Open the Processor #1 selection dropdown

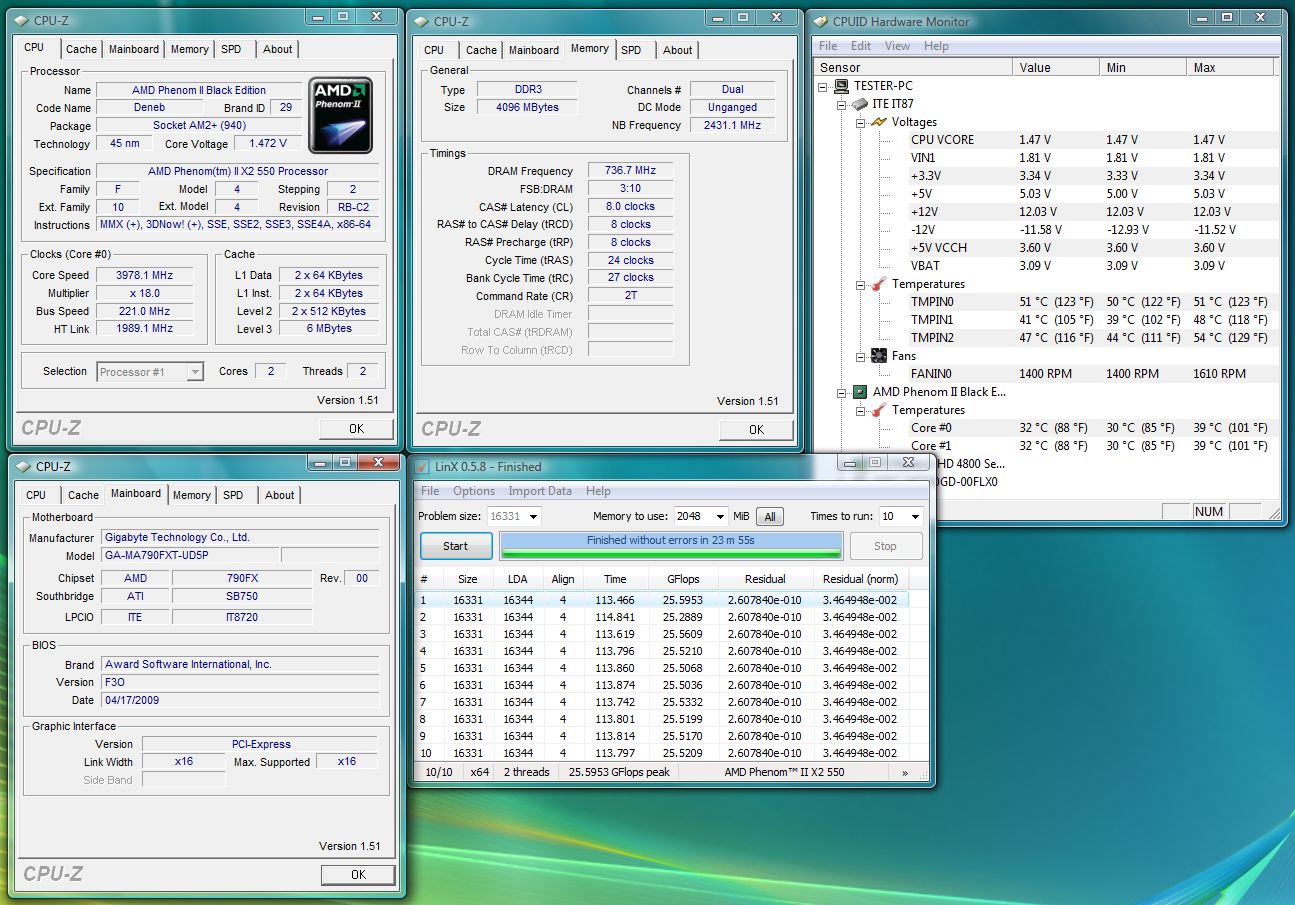[x=195, y=372]
